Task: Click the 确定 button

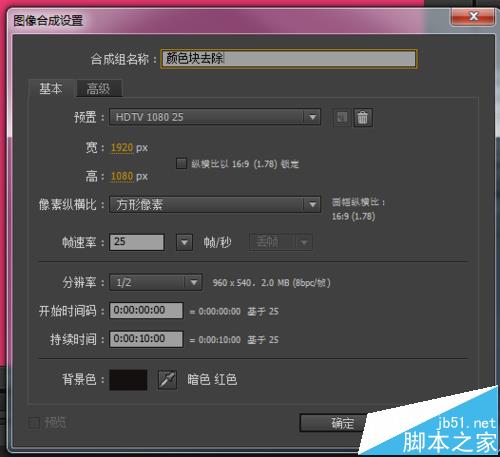Action: coord(342,423)
